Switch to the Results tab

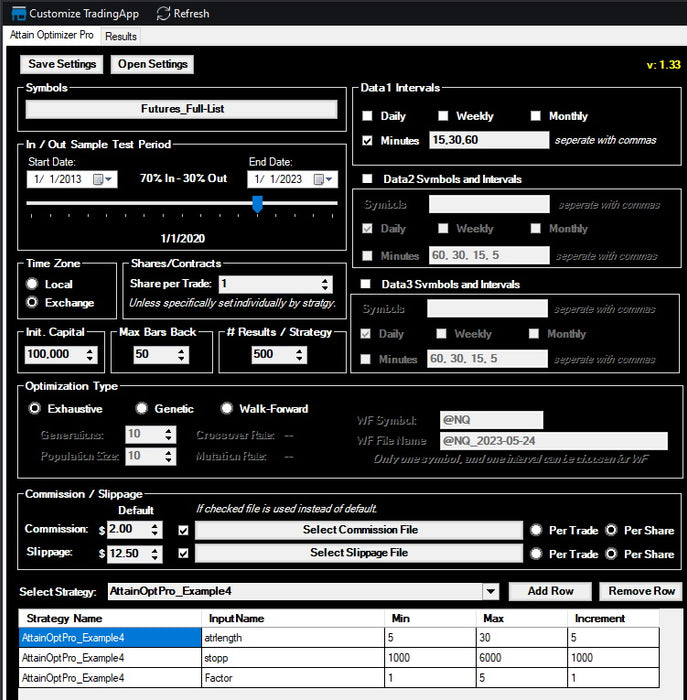[121, 37]
